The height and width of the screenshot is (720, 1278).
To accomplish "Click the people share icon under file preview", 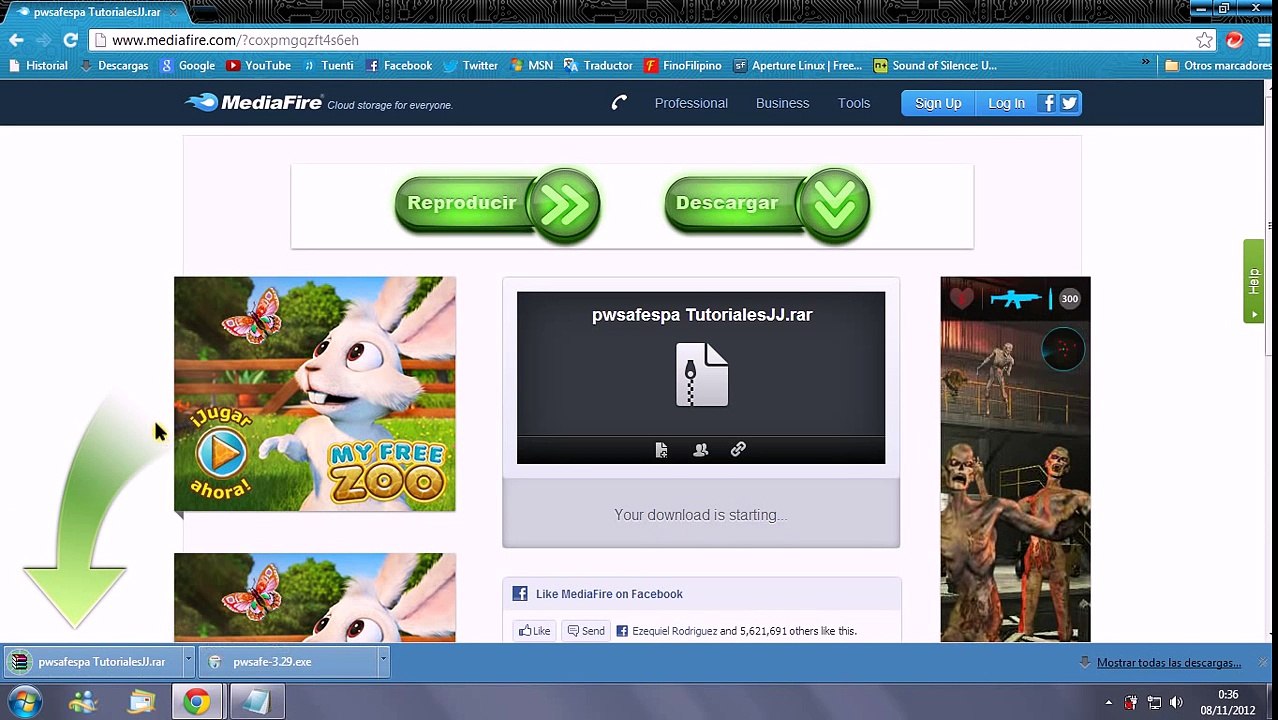I will click(x=700, y=450).
